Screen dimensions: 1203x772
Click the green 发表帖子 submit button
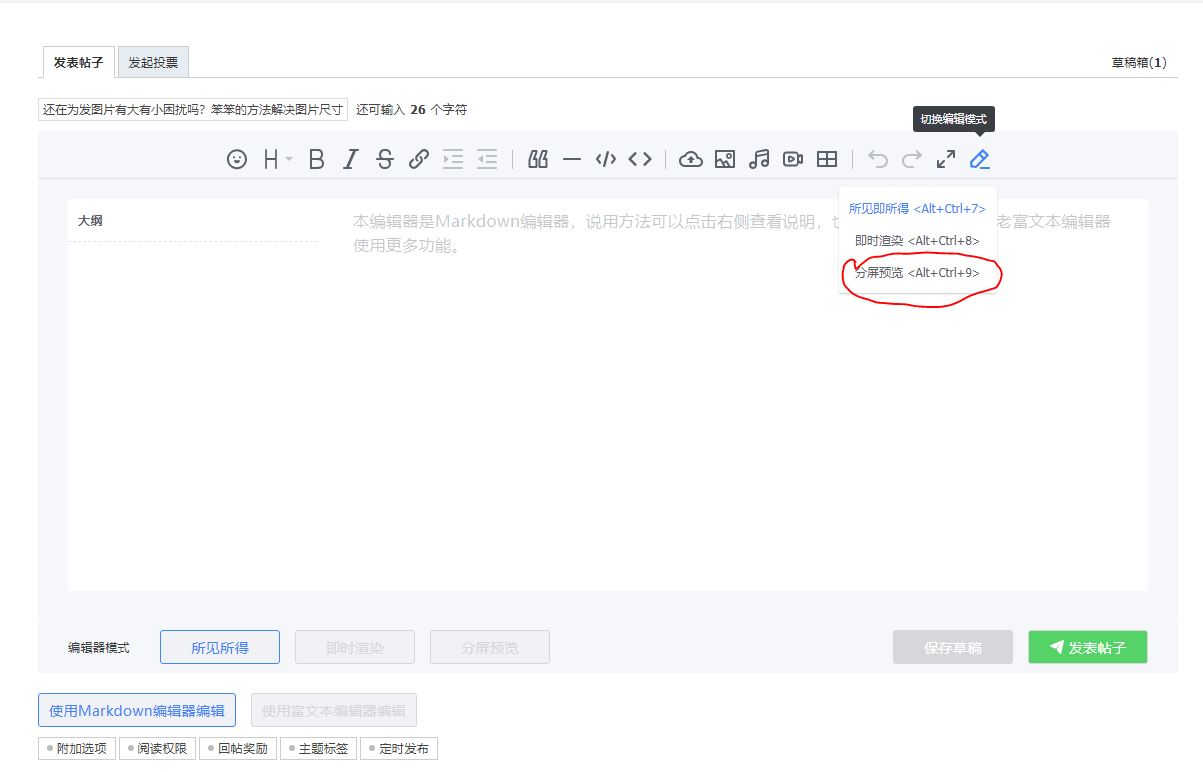click(x=1087, y=648)
